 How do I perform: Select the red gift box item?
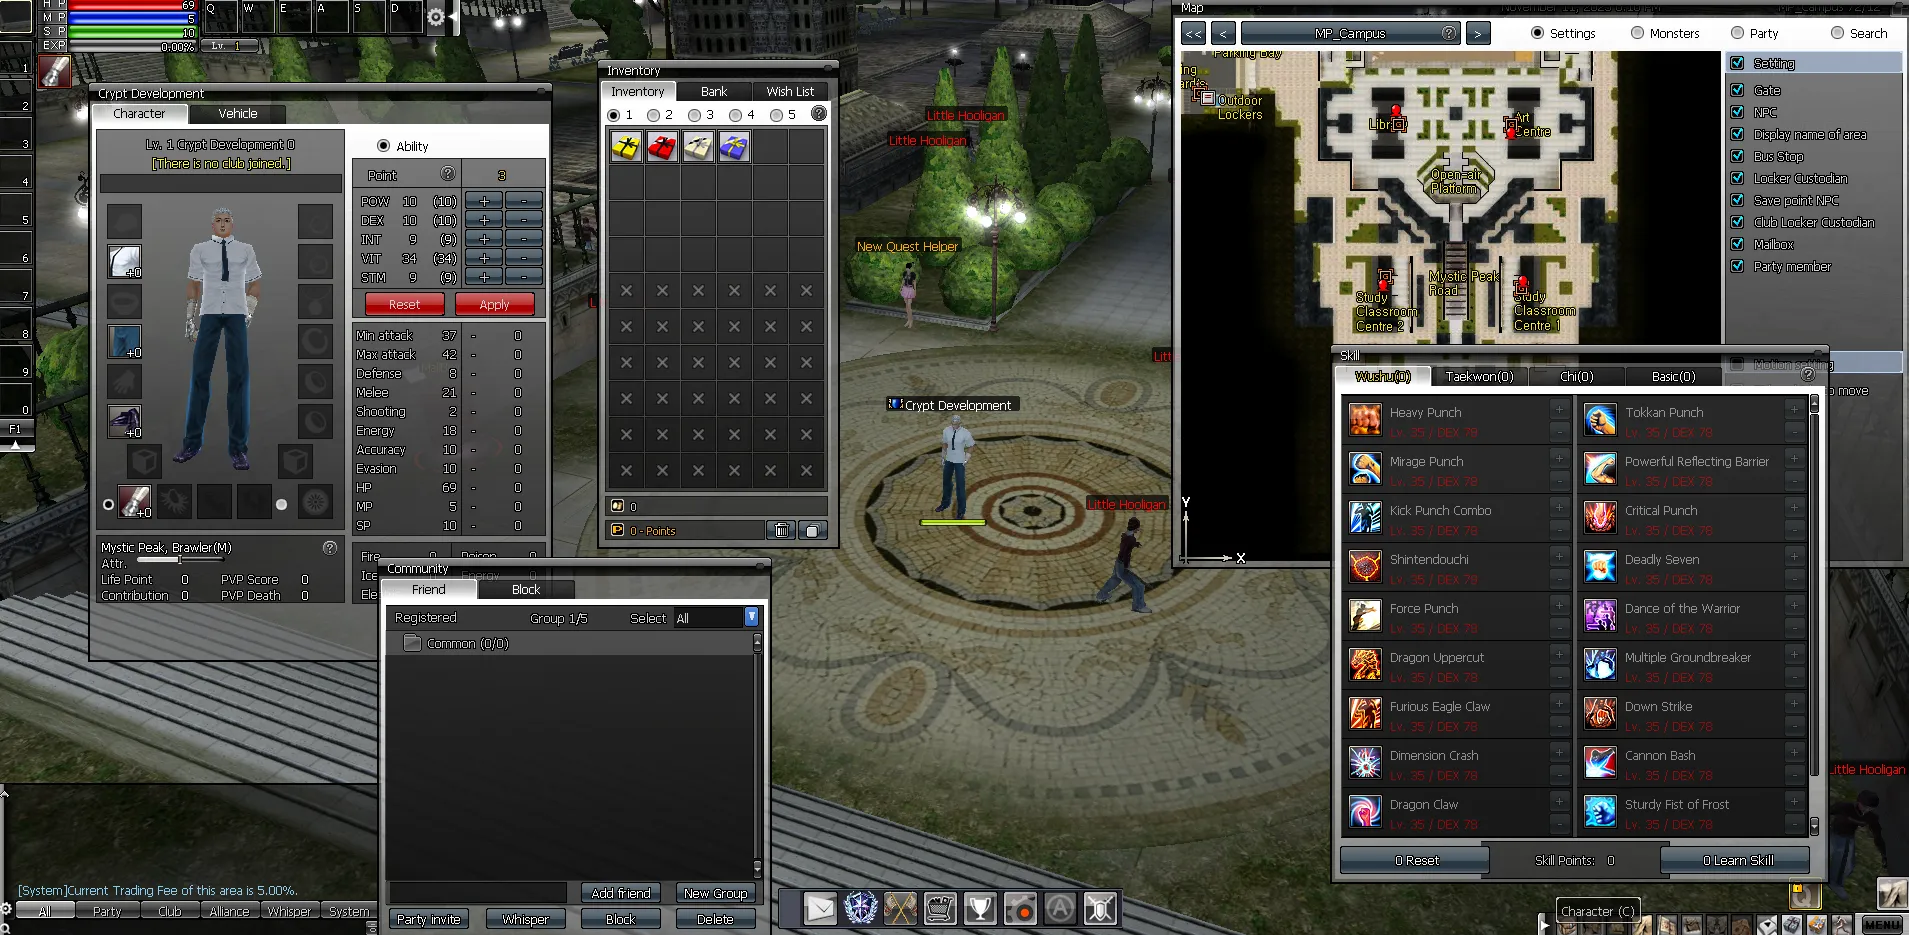point(662,147)
